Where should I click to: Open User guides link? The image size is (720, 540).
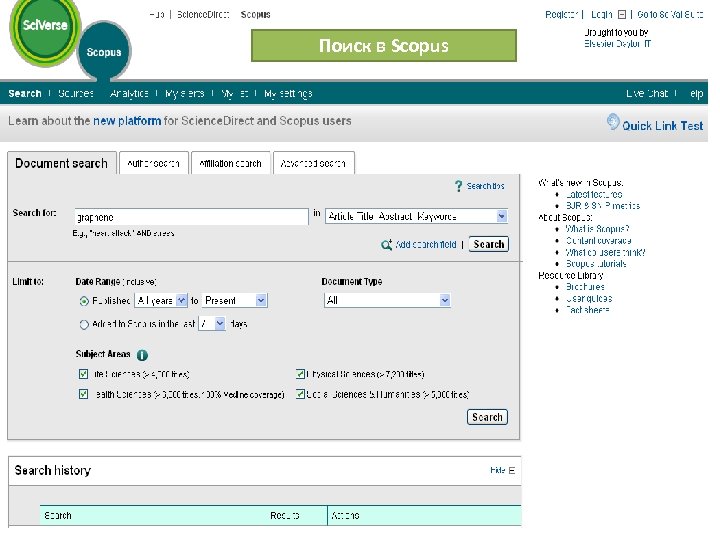coord(589,298)
